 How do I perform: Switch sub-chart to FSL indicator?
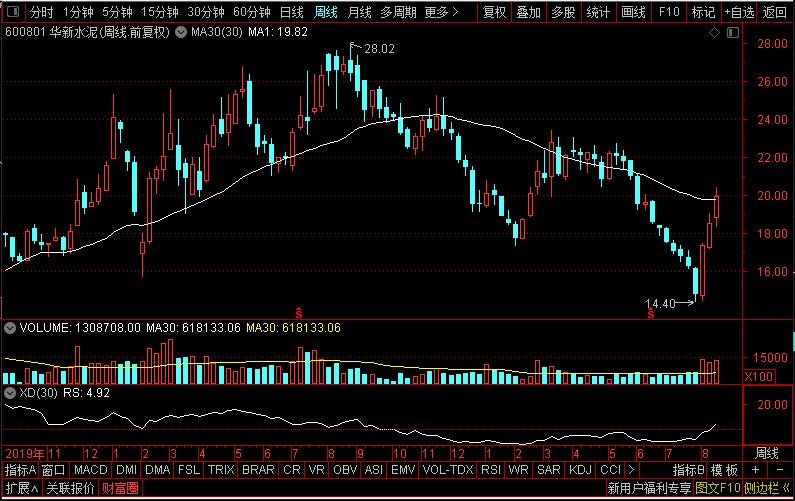click(x=189, y=470)
